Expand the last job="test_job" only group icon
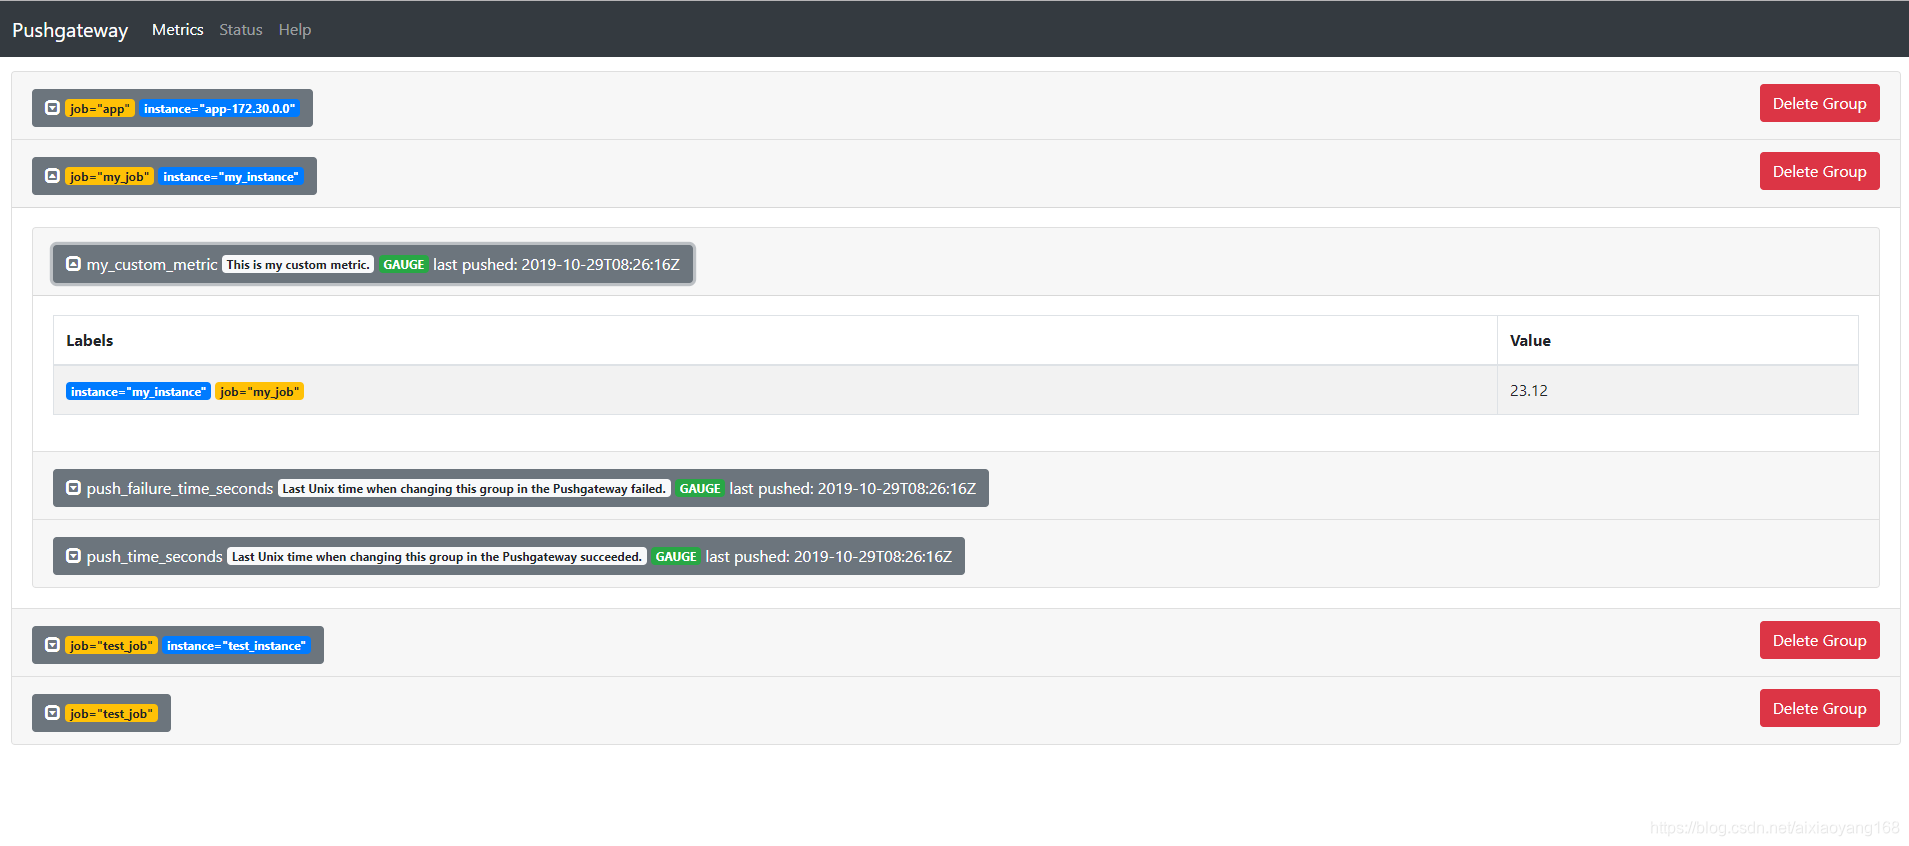1909x846 pixels. [52, 713]
